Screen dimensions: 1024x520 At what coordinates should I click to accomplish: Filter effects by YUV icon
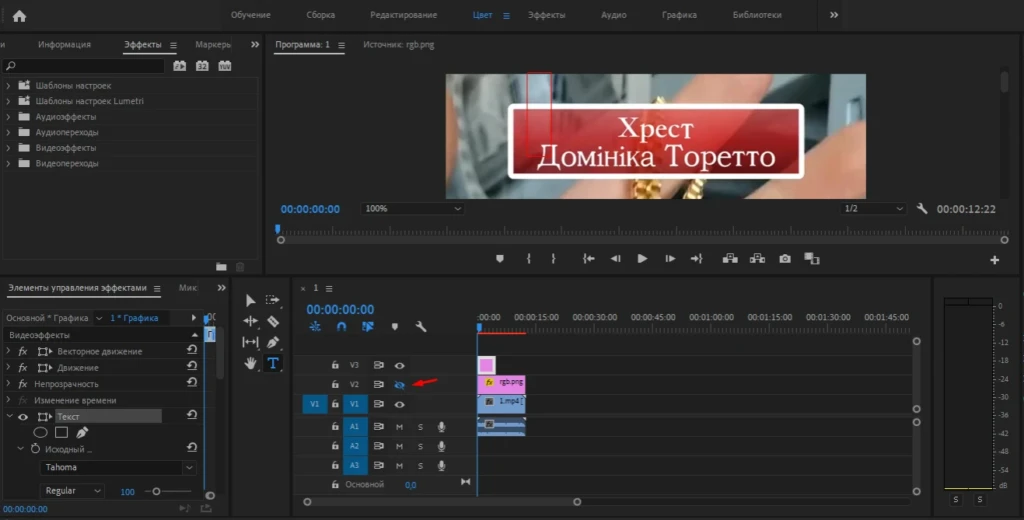coord(225,66)
